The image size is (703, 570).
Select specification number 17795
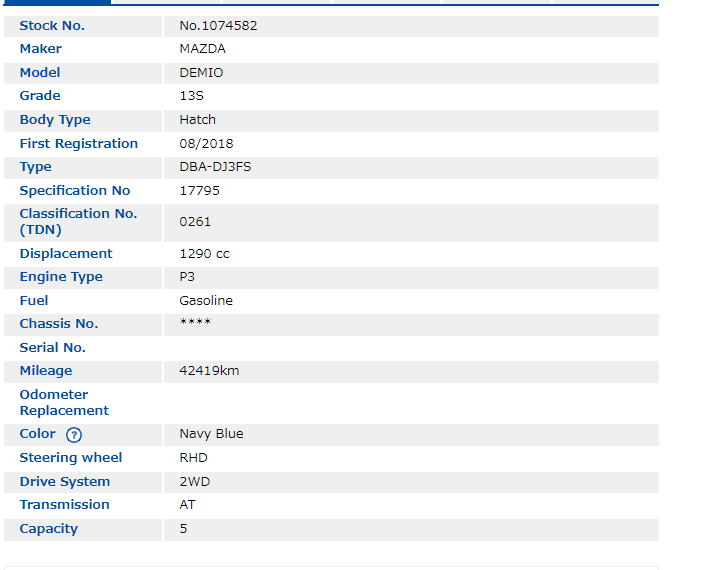point(199,191)
